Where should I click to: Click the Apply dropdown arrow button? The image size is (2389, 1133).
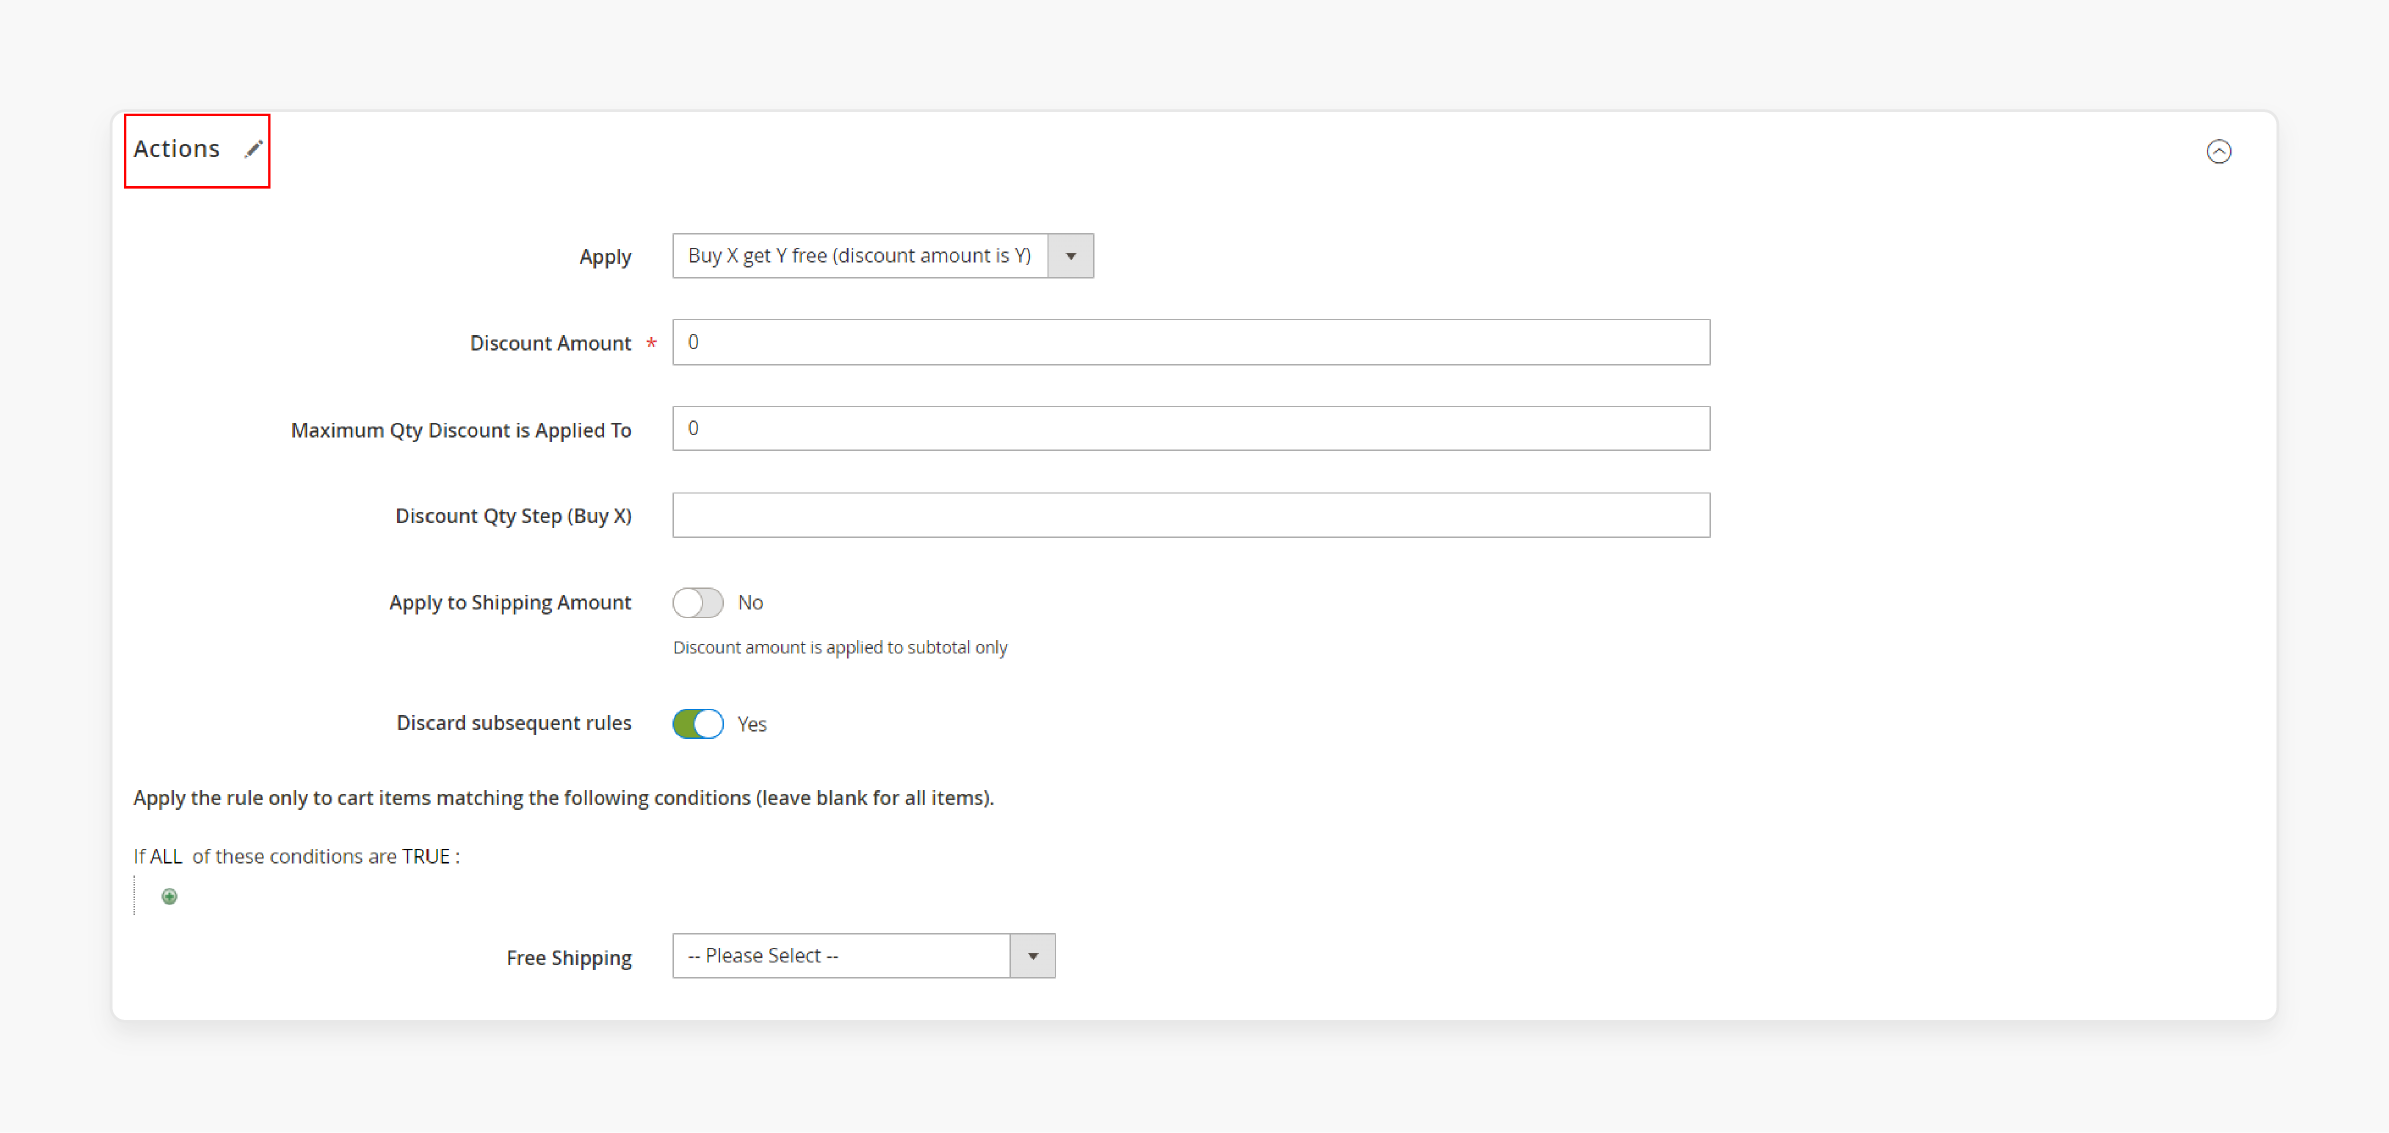tap(1070, 256)
